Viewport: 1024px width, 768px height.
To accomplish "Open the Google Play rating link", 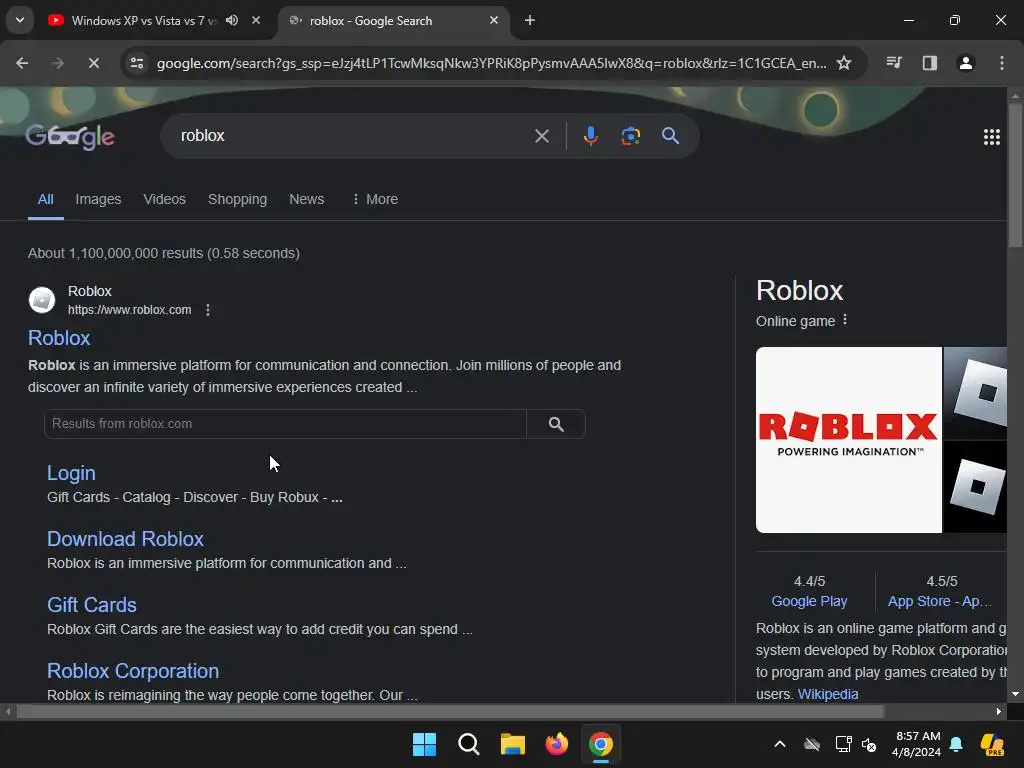I will coord(809,601).
